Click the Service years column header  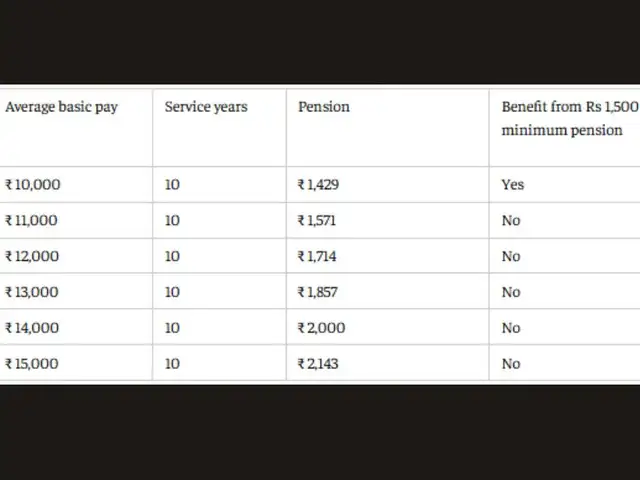coord(206,107)
